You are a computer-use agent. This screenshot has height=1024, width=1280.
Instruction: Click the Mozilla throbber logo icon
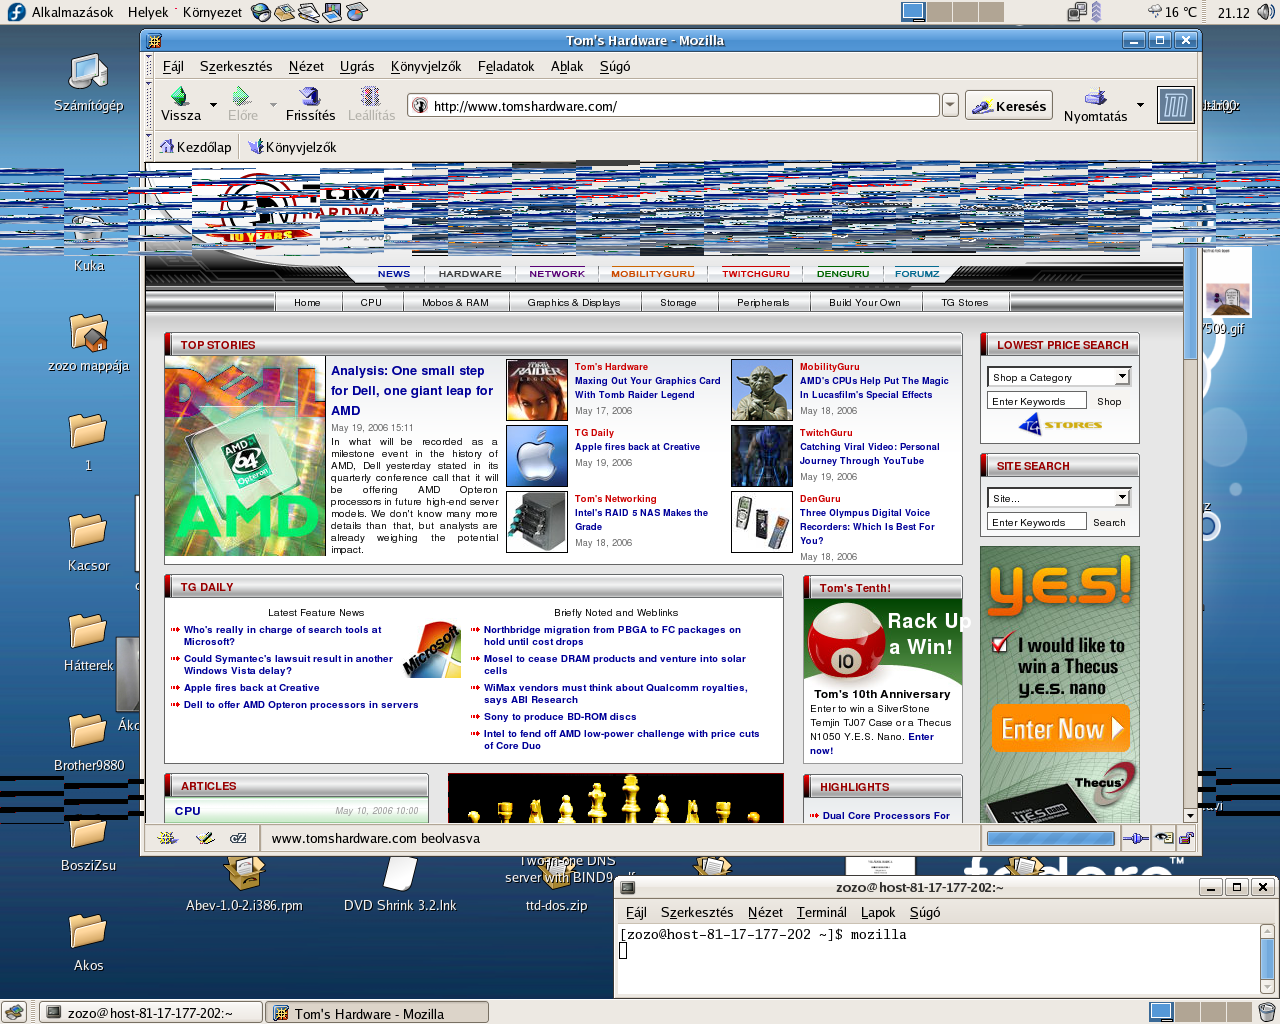[1175, 105]
